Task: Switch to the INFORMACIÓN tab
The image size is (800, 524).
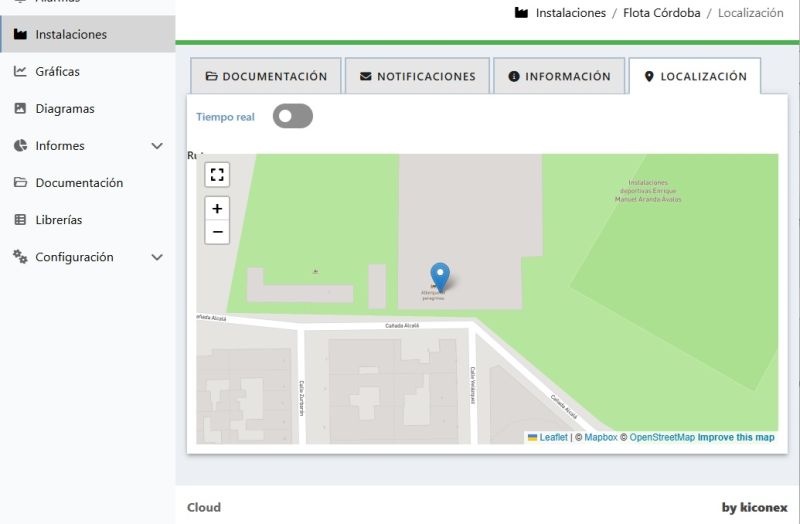Action: coord(559,76)
